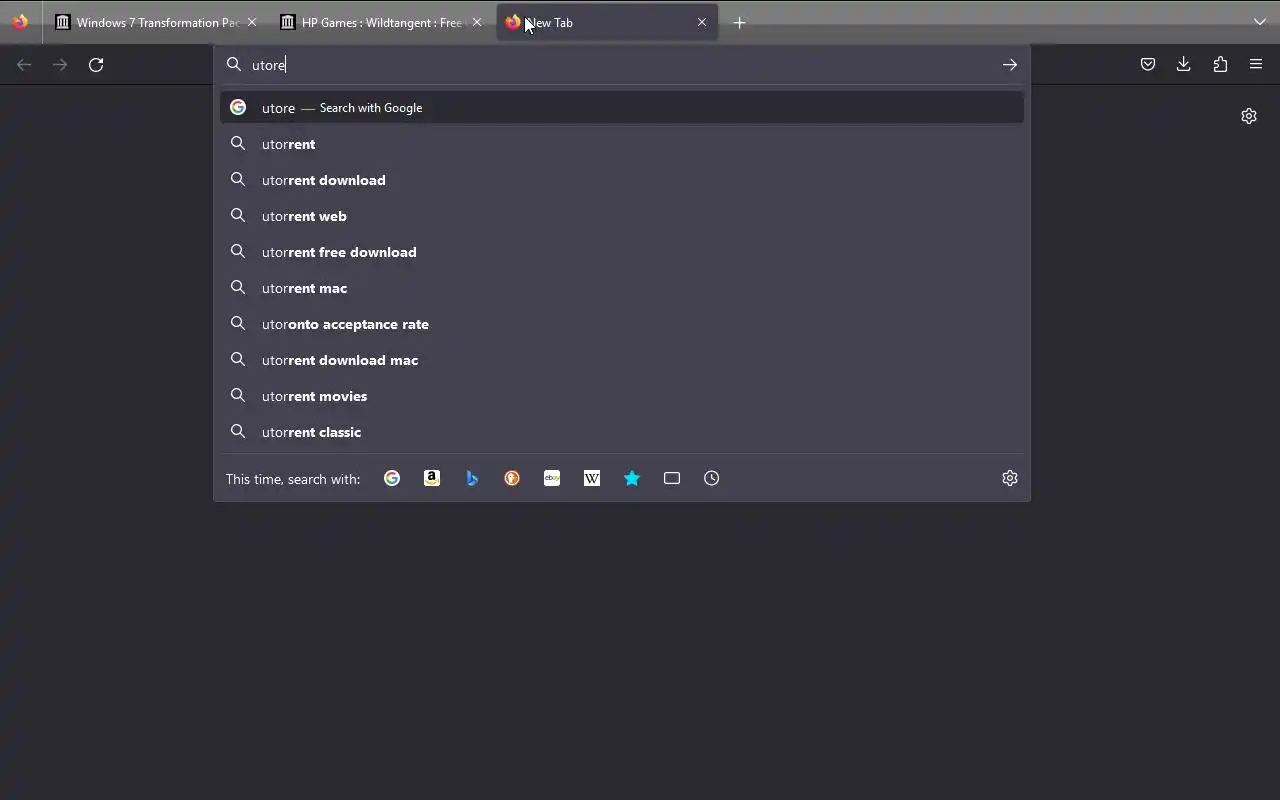Switch to Windows 7 Transformation Pack tab
This screenshot has width=1280, height=800.
[x=156, y=22]
